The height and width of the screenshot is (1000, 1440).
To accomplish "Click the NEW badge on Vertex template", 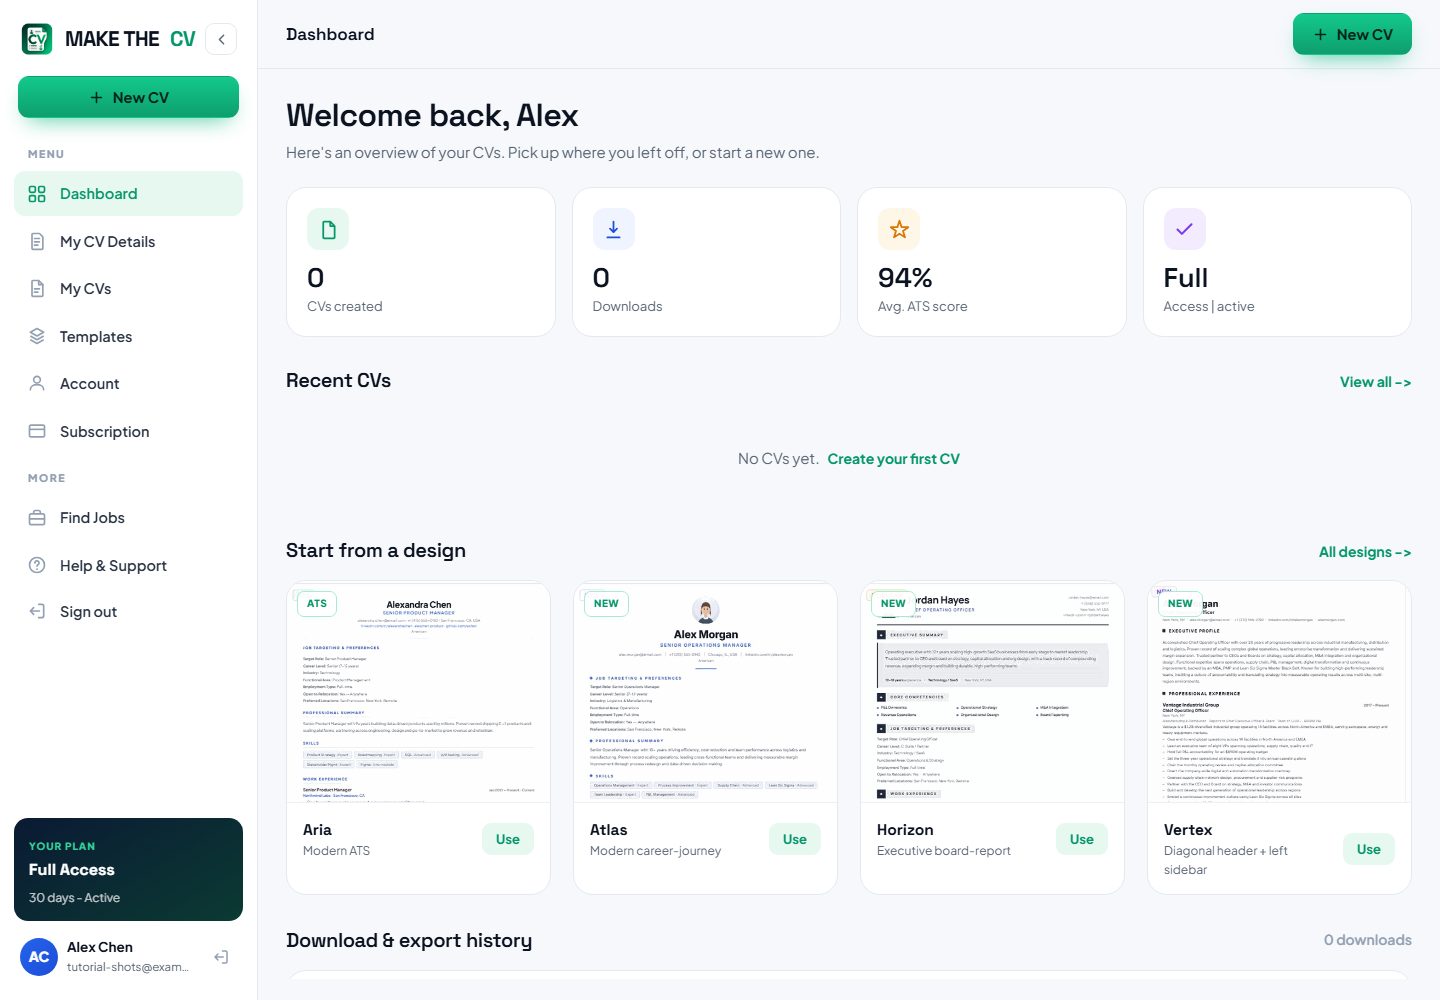I will (1180, 603).
